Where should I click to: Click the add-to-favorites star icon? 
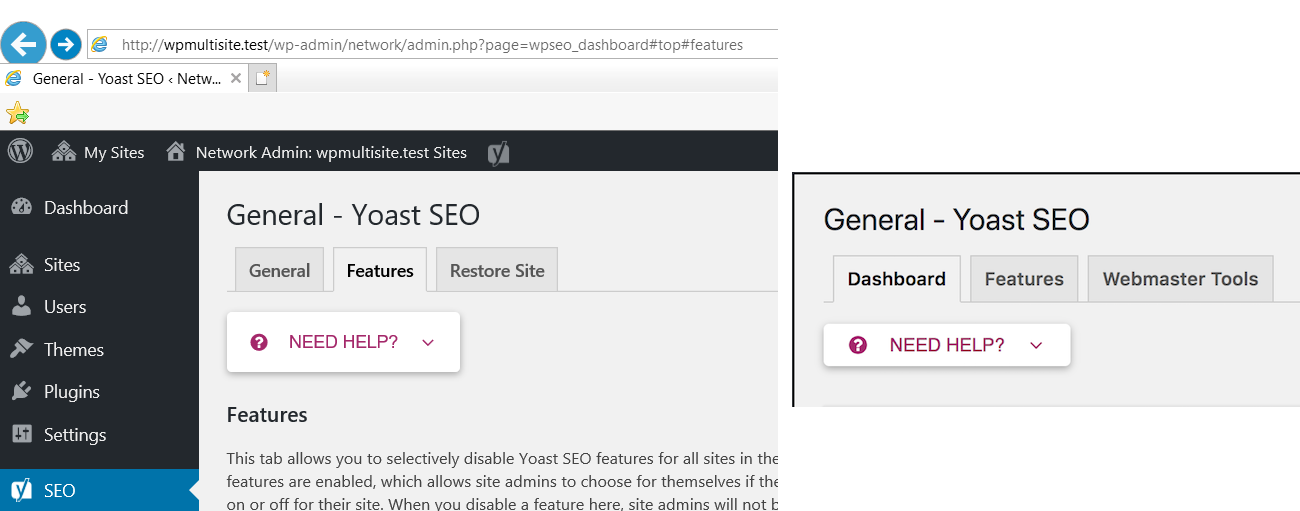click(17, 113)
